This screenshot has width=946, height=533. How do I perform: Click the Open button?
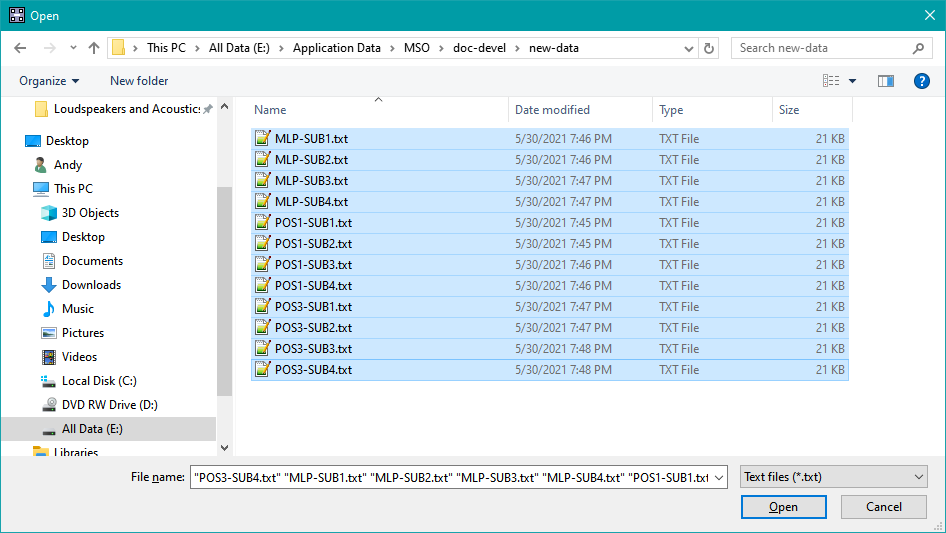[783, 507]
